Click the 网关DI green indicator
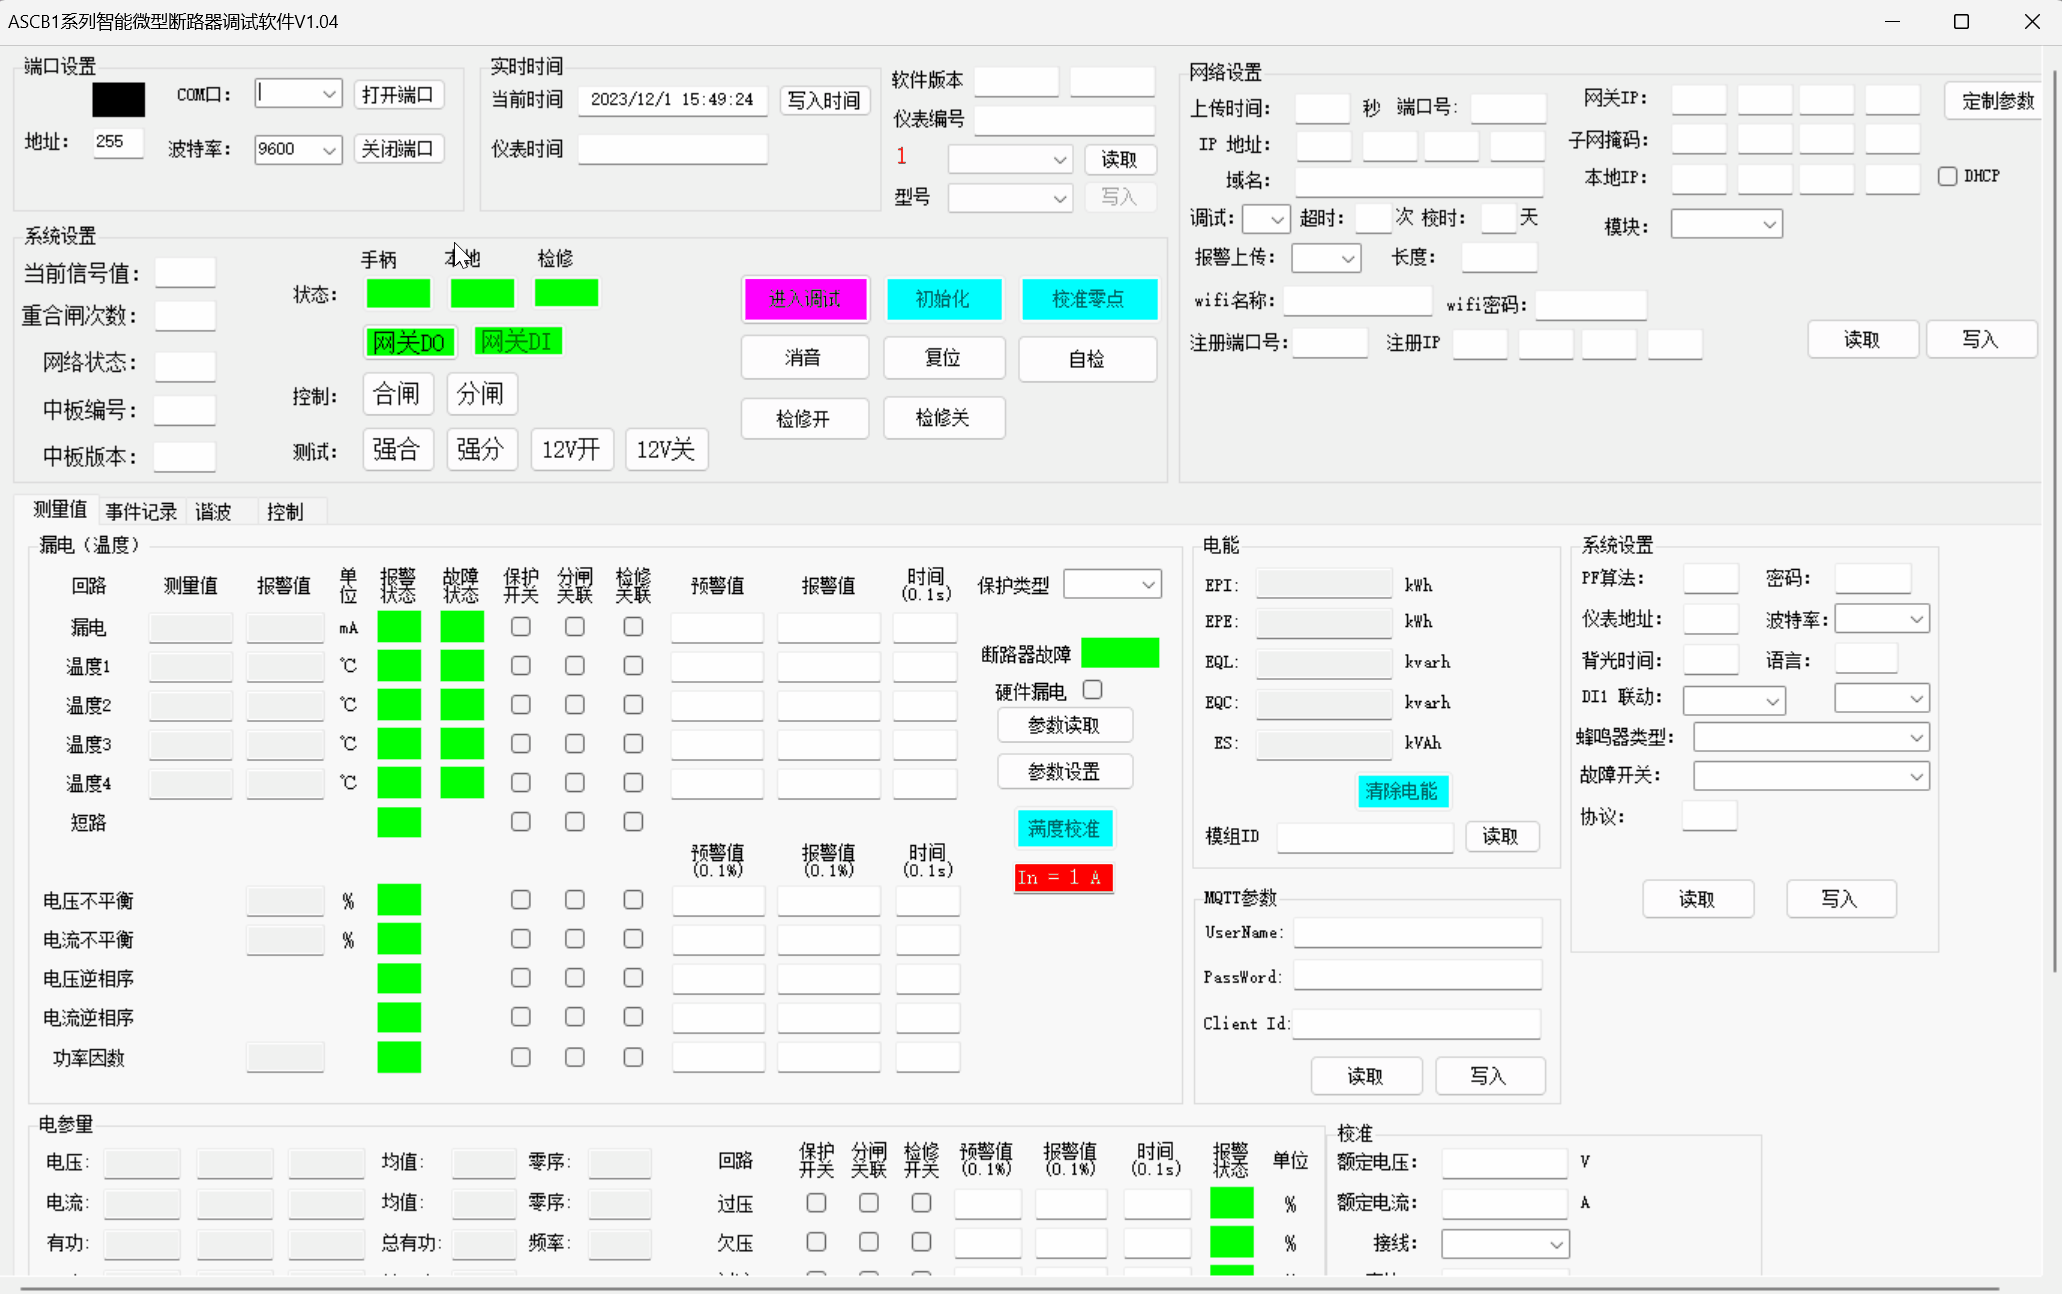 517,341
